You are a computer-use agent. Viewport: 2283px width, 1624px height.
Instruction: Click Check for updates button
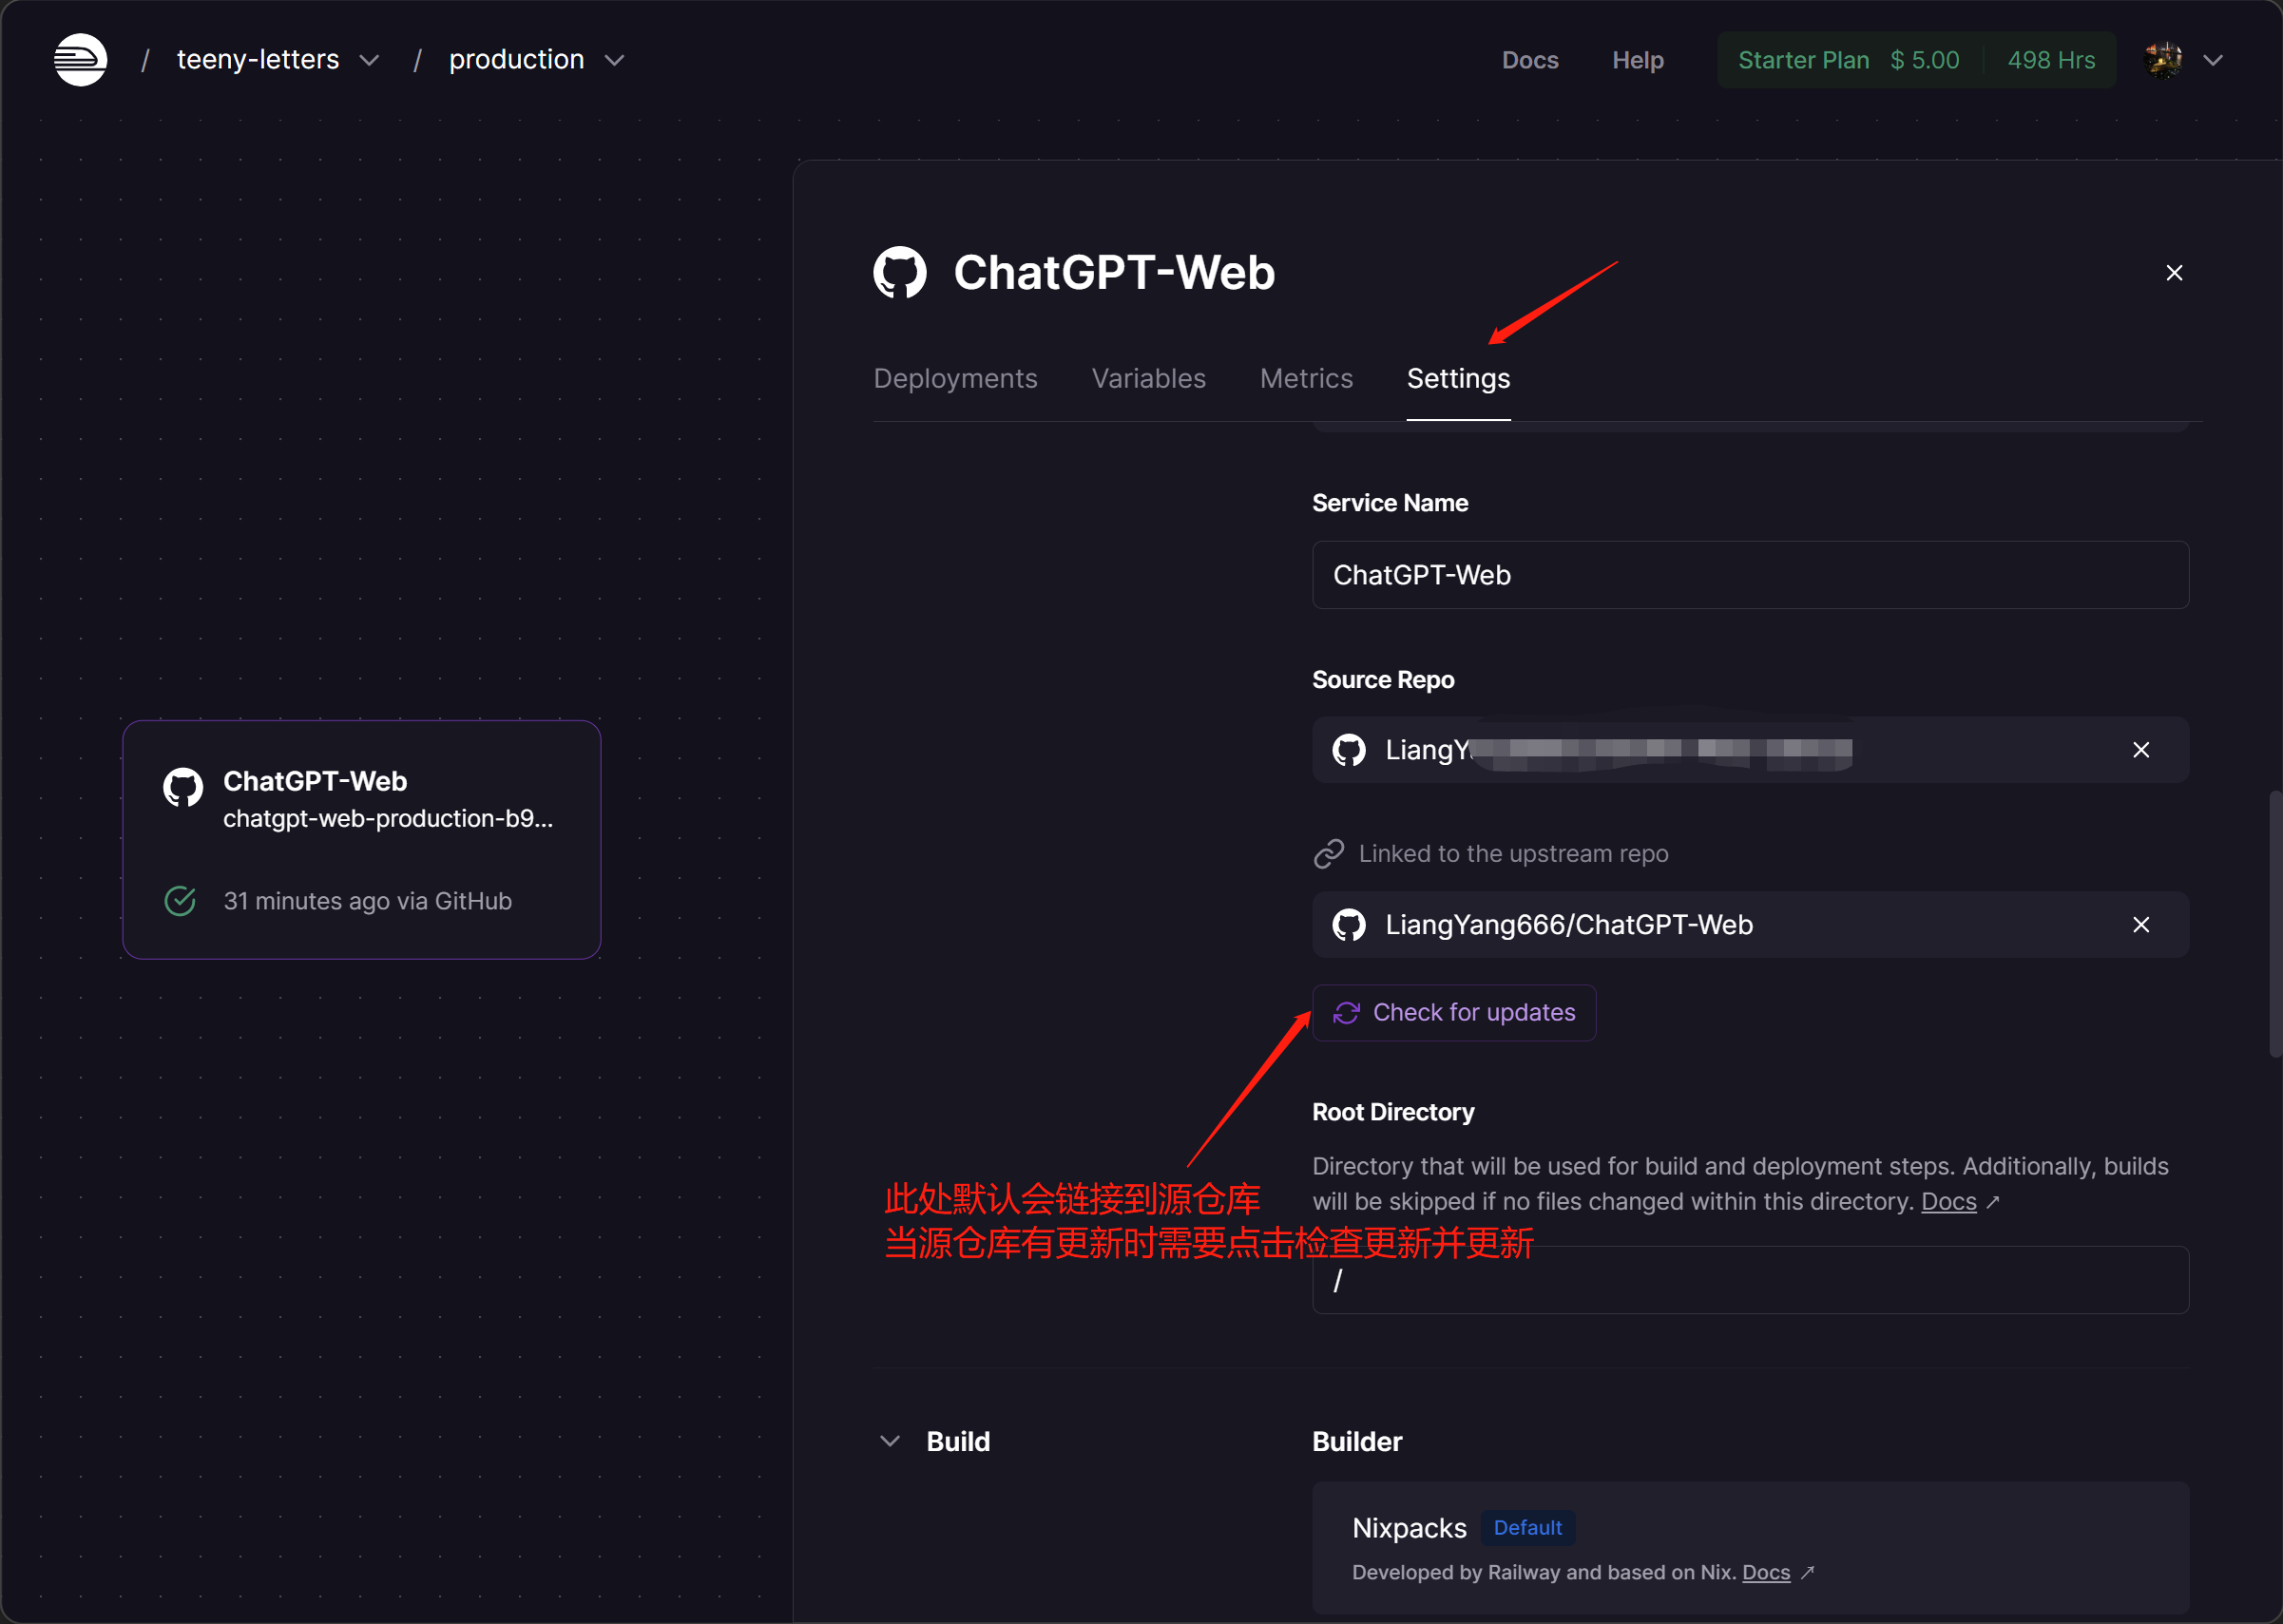[1453, 1013]
